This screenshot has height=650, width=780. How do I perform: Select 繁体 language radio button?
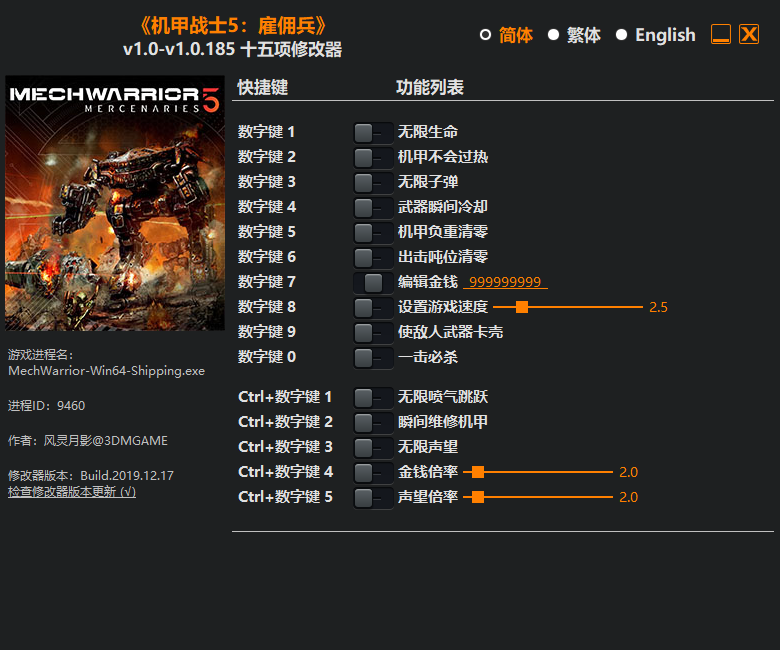point(553,35)
